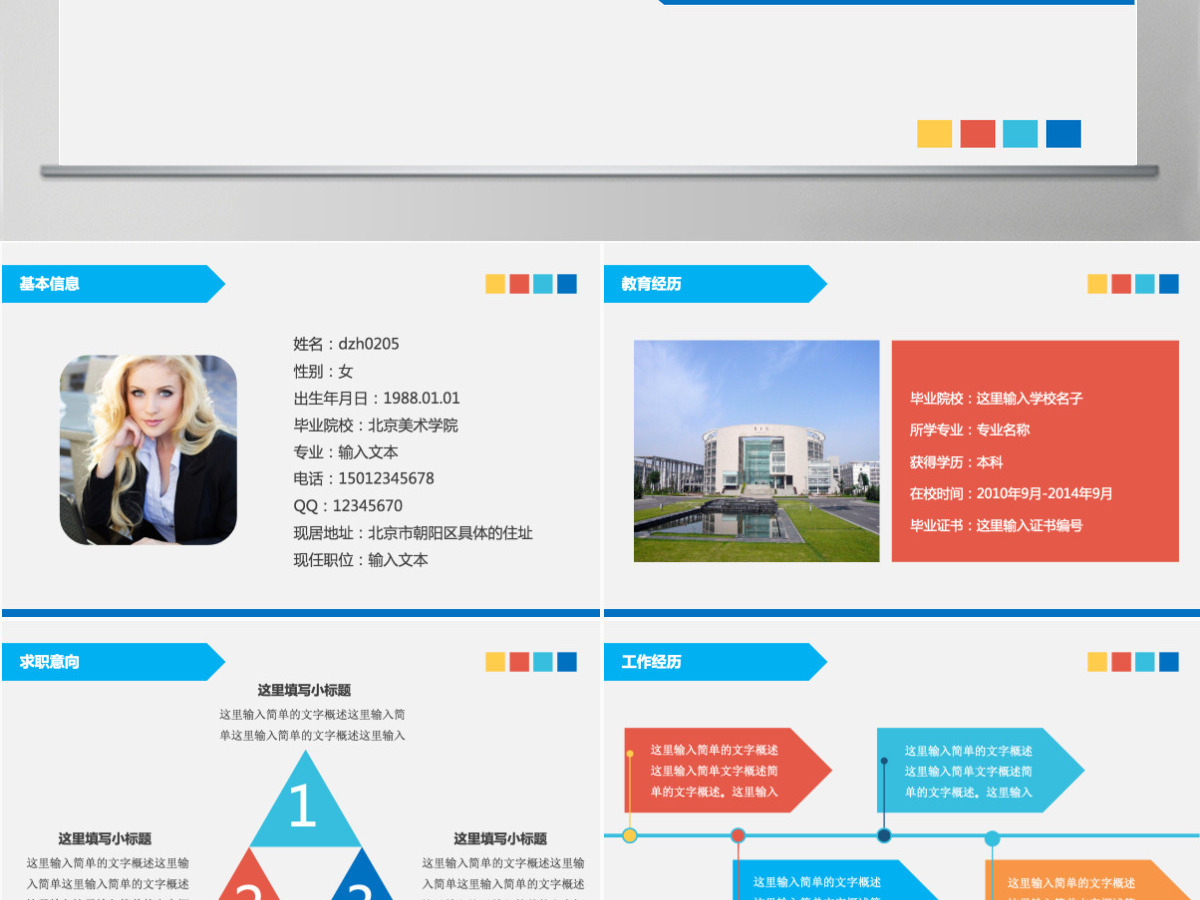Click the 求职意向 header banner
The image size is (1200, 900).
113,662
